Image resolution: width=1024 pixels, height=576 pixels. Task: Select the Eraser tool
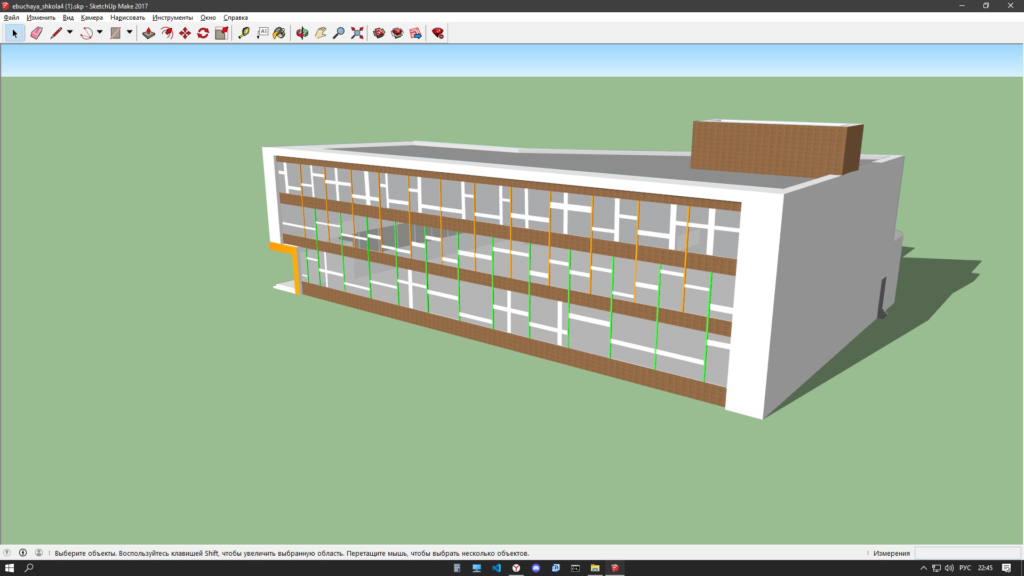pyautogui.click(x=37, y=33)
